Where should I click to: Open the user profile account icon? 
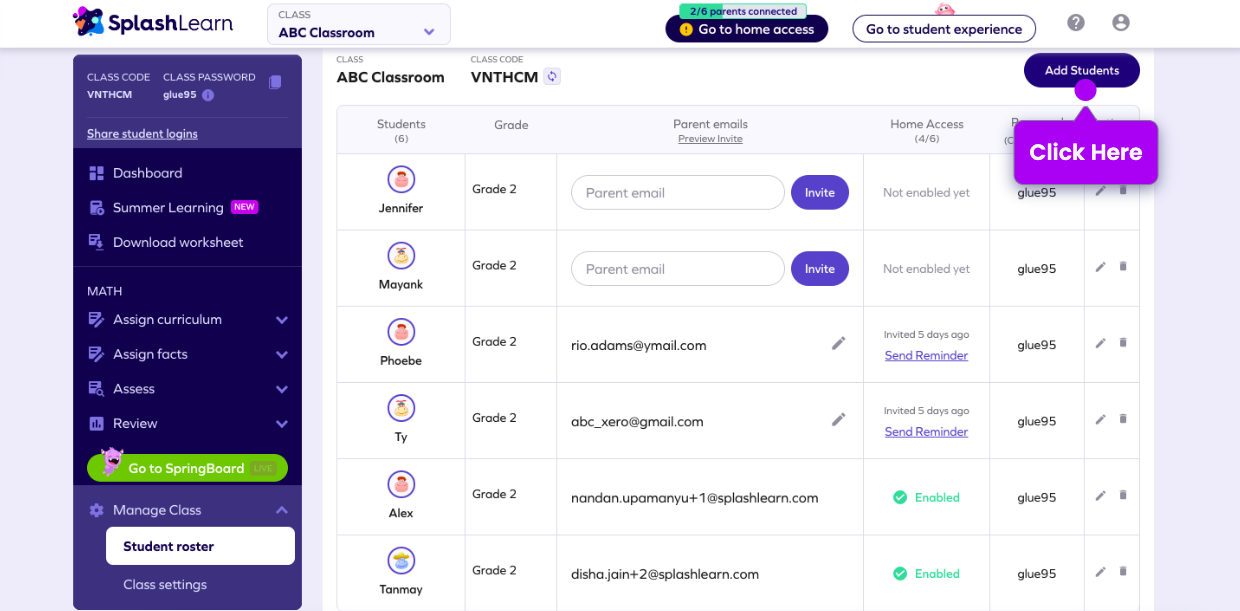pos(1121,23)
